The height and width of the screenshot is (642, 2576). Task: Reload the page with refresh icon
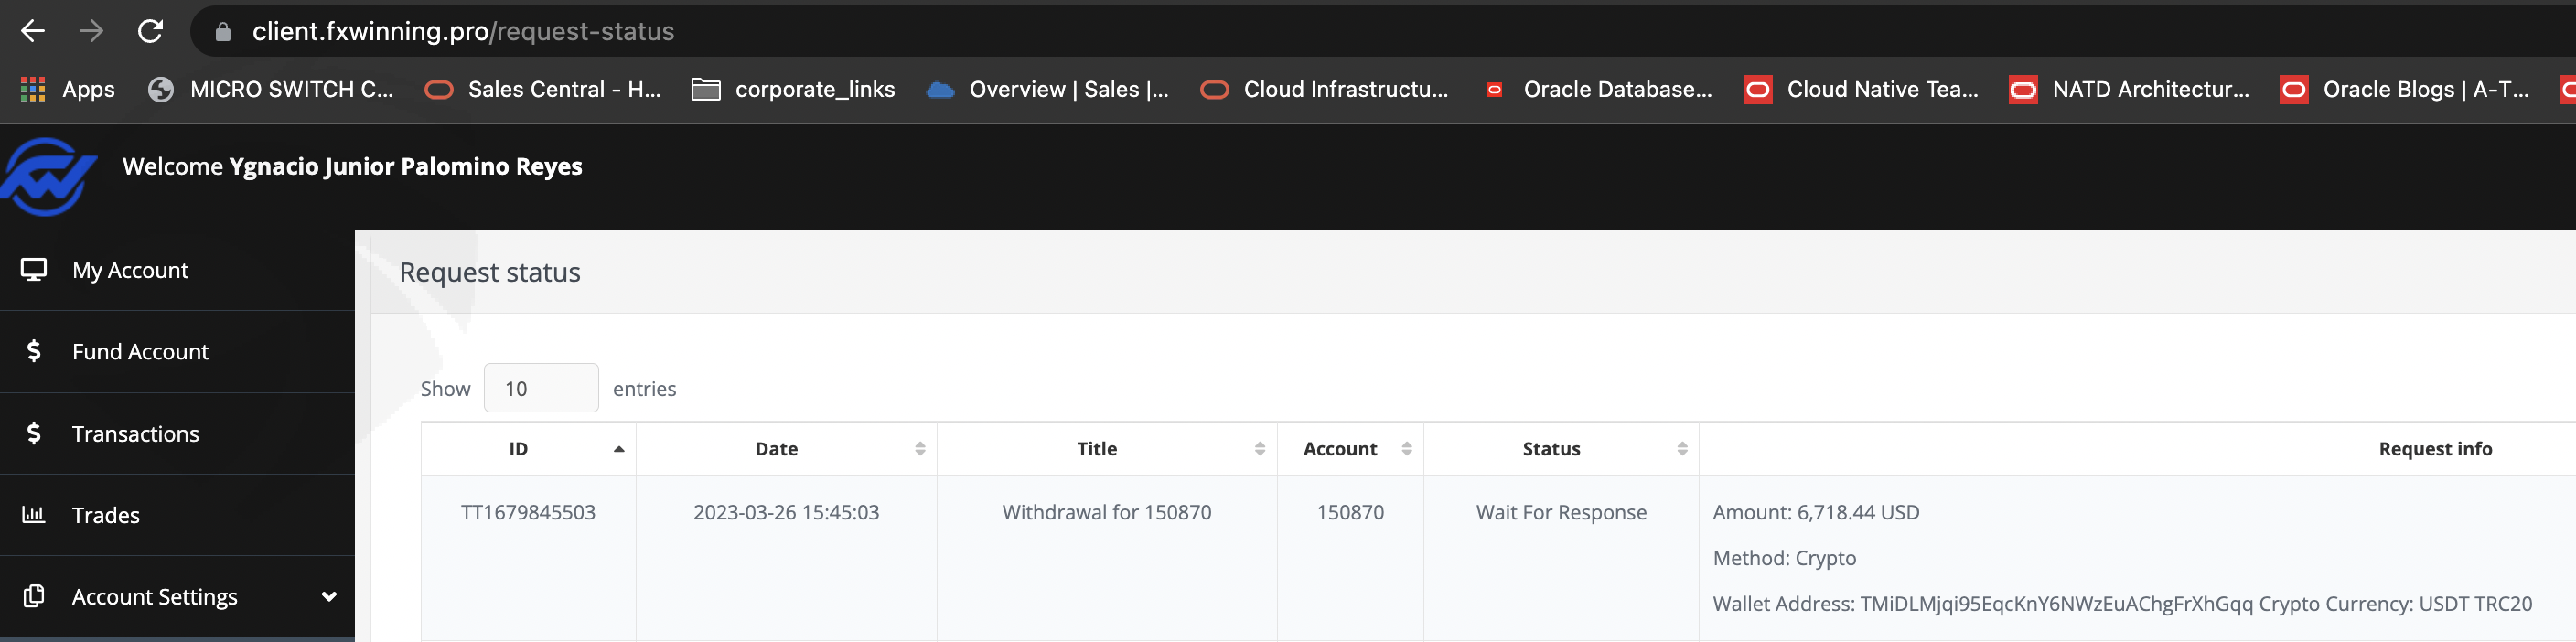click(x=150, y=32)
